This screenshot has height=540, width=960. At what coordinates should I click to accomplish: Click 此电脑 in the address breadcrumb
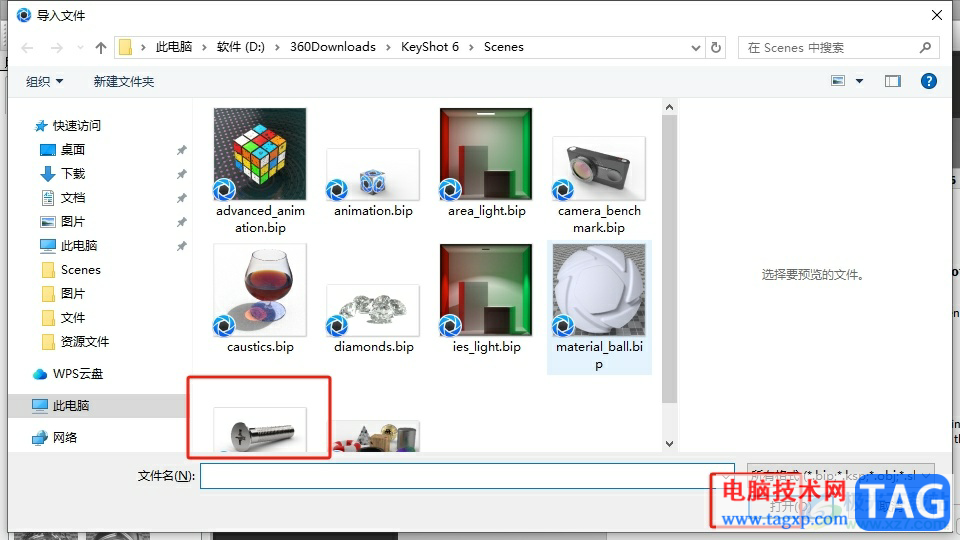pos(174,47)
